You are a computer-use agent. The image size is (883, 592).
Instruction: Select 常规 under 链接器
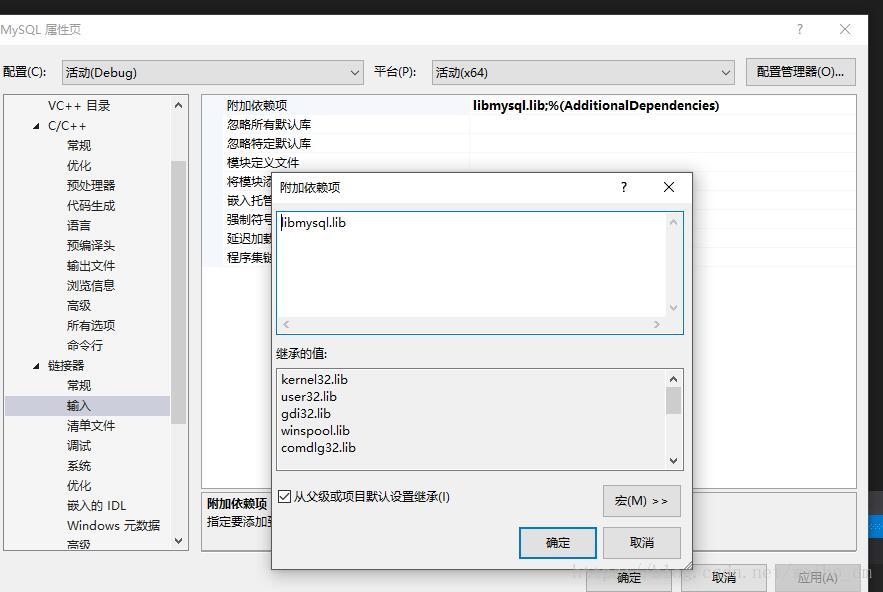pos(79,385)
